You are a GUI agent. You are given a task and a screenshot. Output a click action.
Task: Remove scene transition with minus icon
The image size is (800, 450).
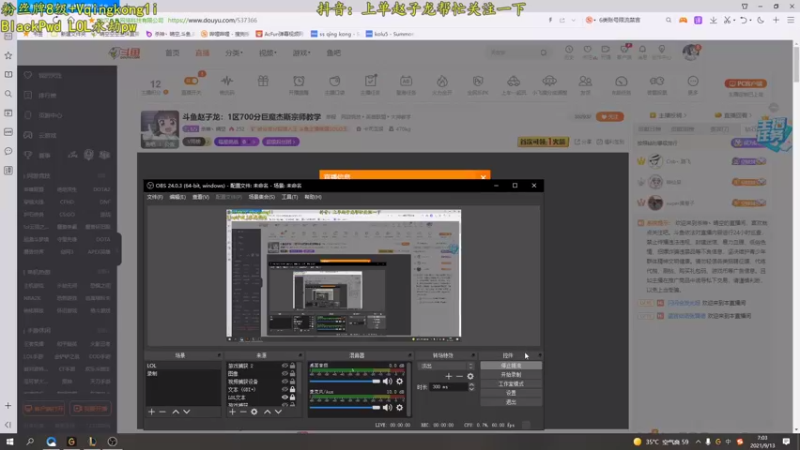(459, 376)
